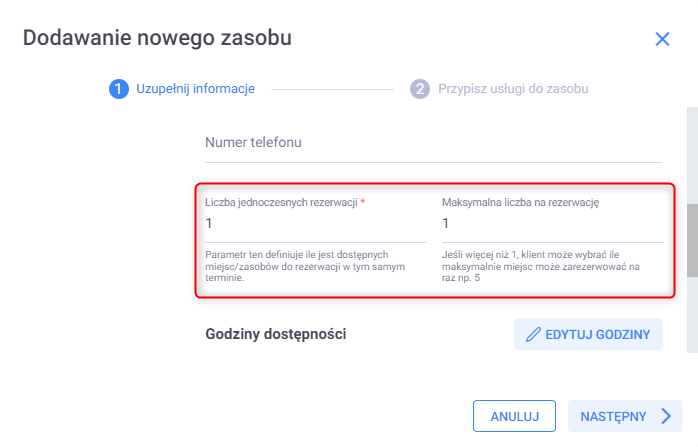698x447 pixels.
Task: Select the Uzupełnij informacje step label
Action: point(195,89)
